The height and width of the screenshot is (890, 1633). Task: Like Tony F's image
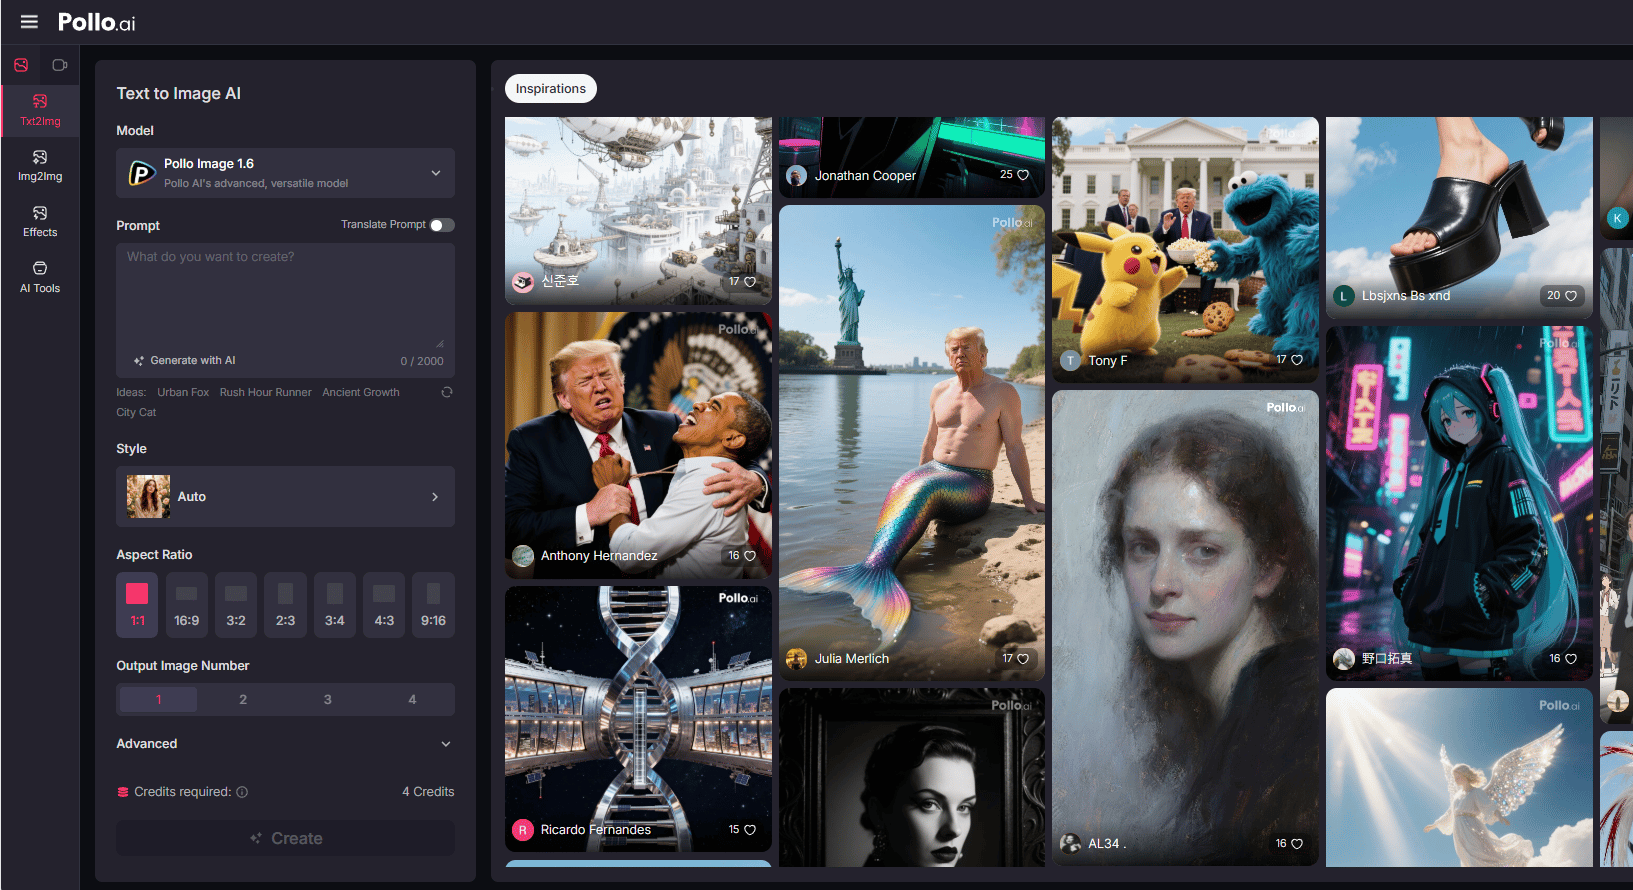pyautogui.click(x=1297, y=360)
